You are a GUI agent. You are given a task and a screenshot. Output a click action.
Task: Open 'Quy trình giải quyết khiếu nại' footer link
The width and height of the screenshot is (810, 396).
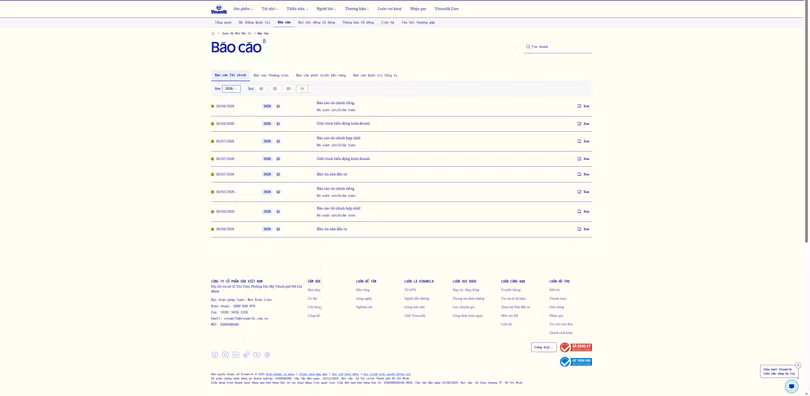click(387, 374)
